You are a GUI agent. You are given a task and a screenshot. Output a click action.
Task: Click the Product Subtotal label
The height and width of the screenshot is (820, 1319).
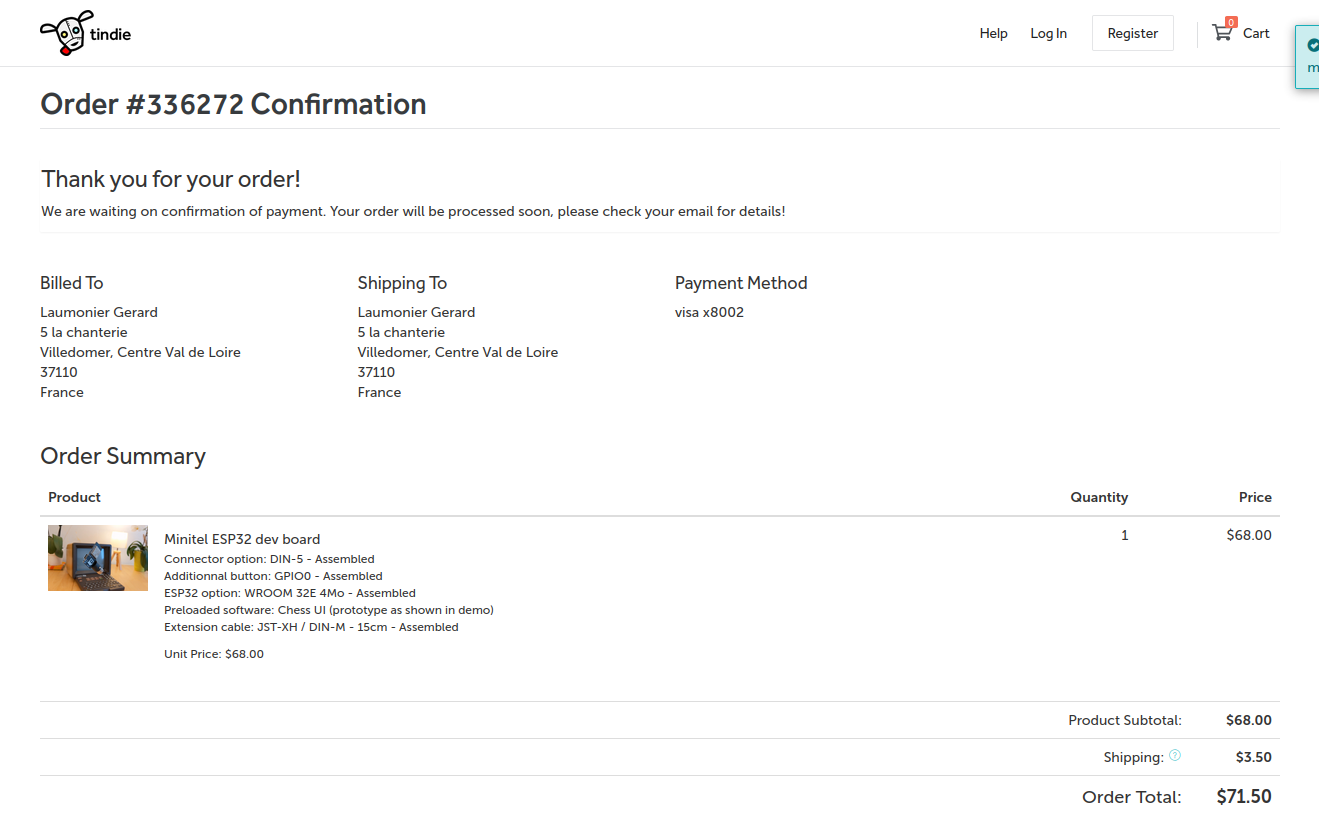point(1124,720)
